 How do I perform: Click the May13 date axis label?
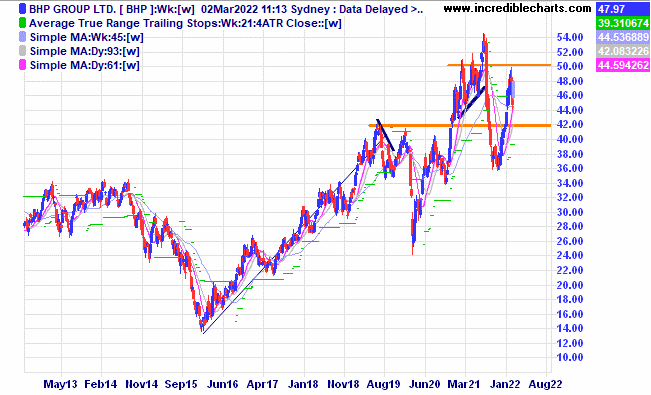tap(61, 385)
